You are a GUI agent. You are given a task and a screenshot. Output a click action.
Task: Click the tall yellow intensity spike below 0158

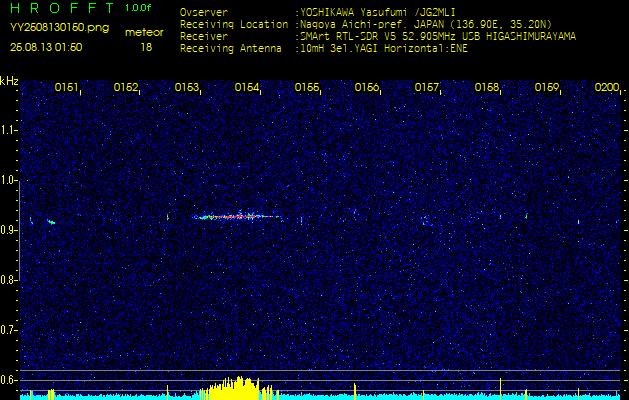(x=501, y=388)
